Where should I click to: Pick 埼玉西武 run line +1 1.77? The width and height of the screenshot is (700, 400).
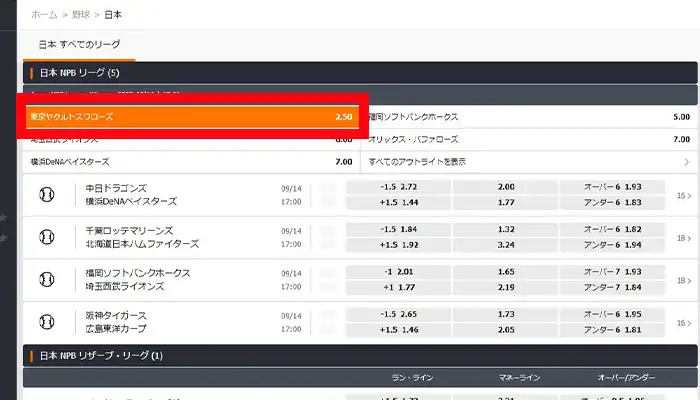click(x=399, y=288)
